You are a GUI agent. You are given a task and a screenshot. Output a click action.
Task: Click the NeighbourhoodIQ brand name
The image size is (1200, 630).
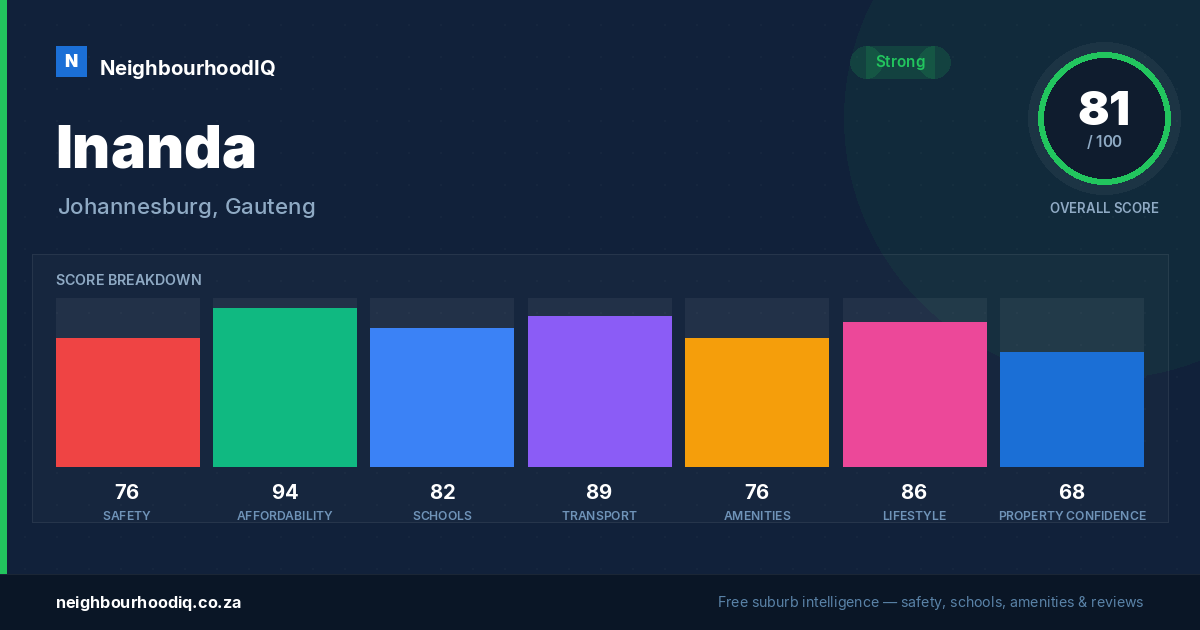pos(187,68)
